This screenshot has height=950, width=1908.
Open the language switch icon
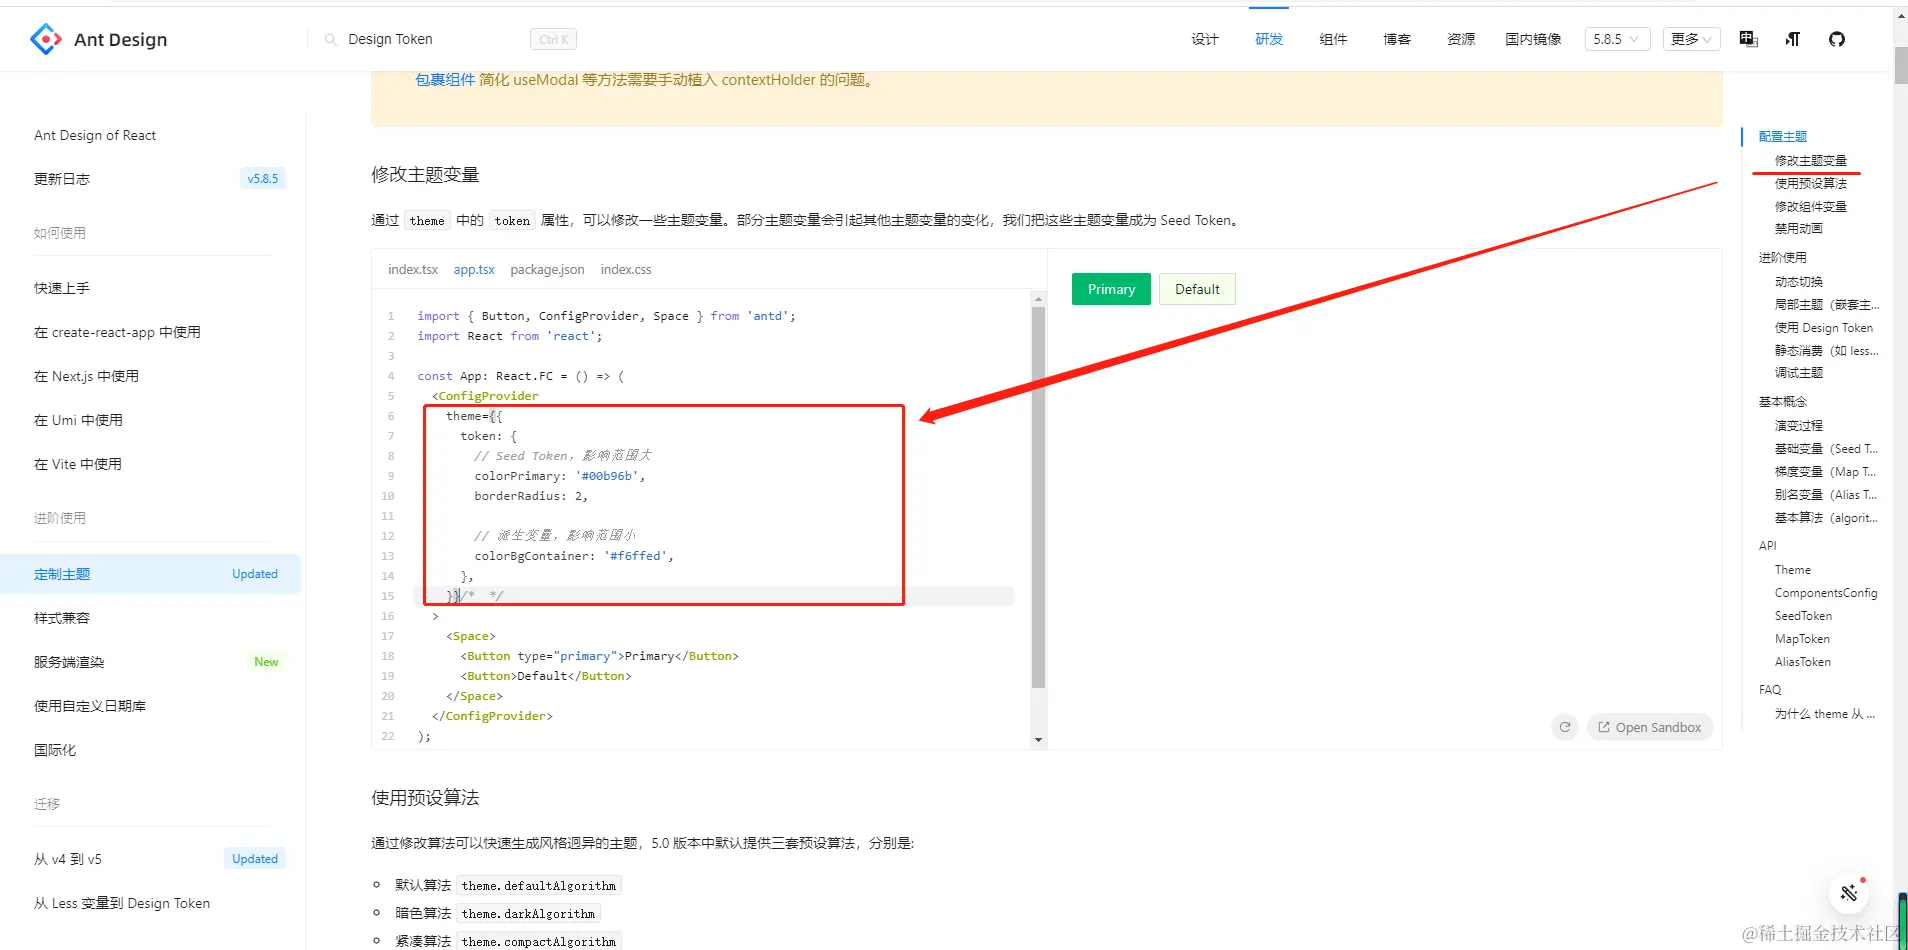tap(1748, 39)
